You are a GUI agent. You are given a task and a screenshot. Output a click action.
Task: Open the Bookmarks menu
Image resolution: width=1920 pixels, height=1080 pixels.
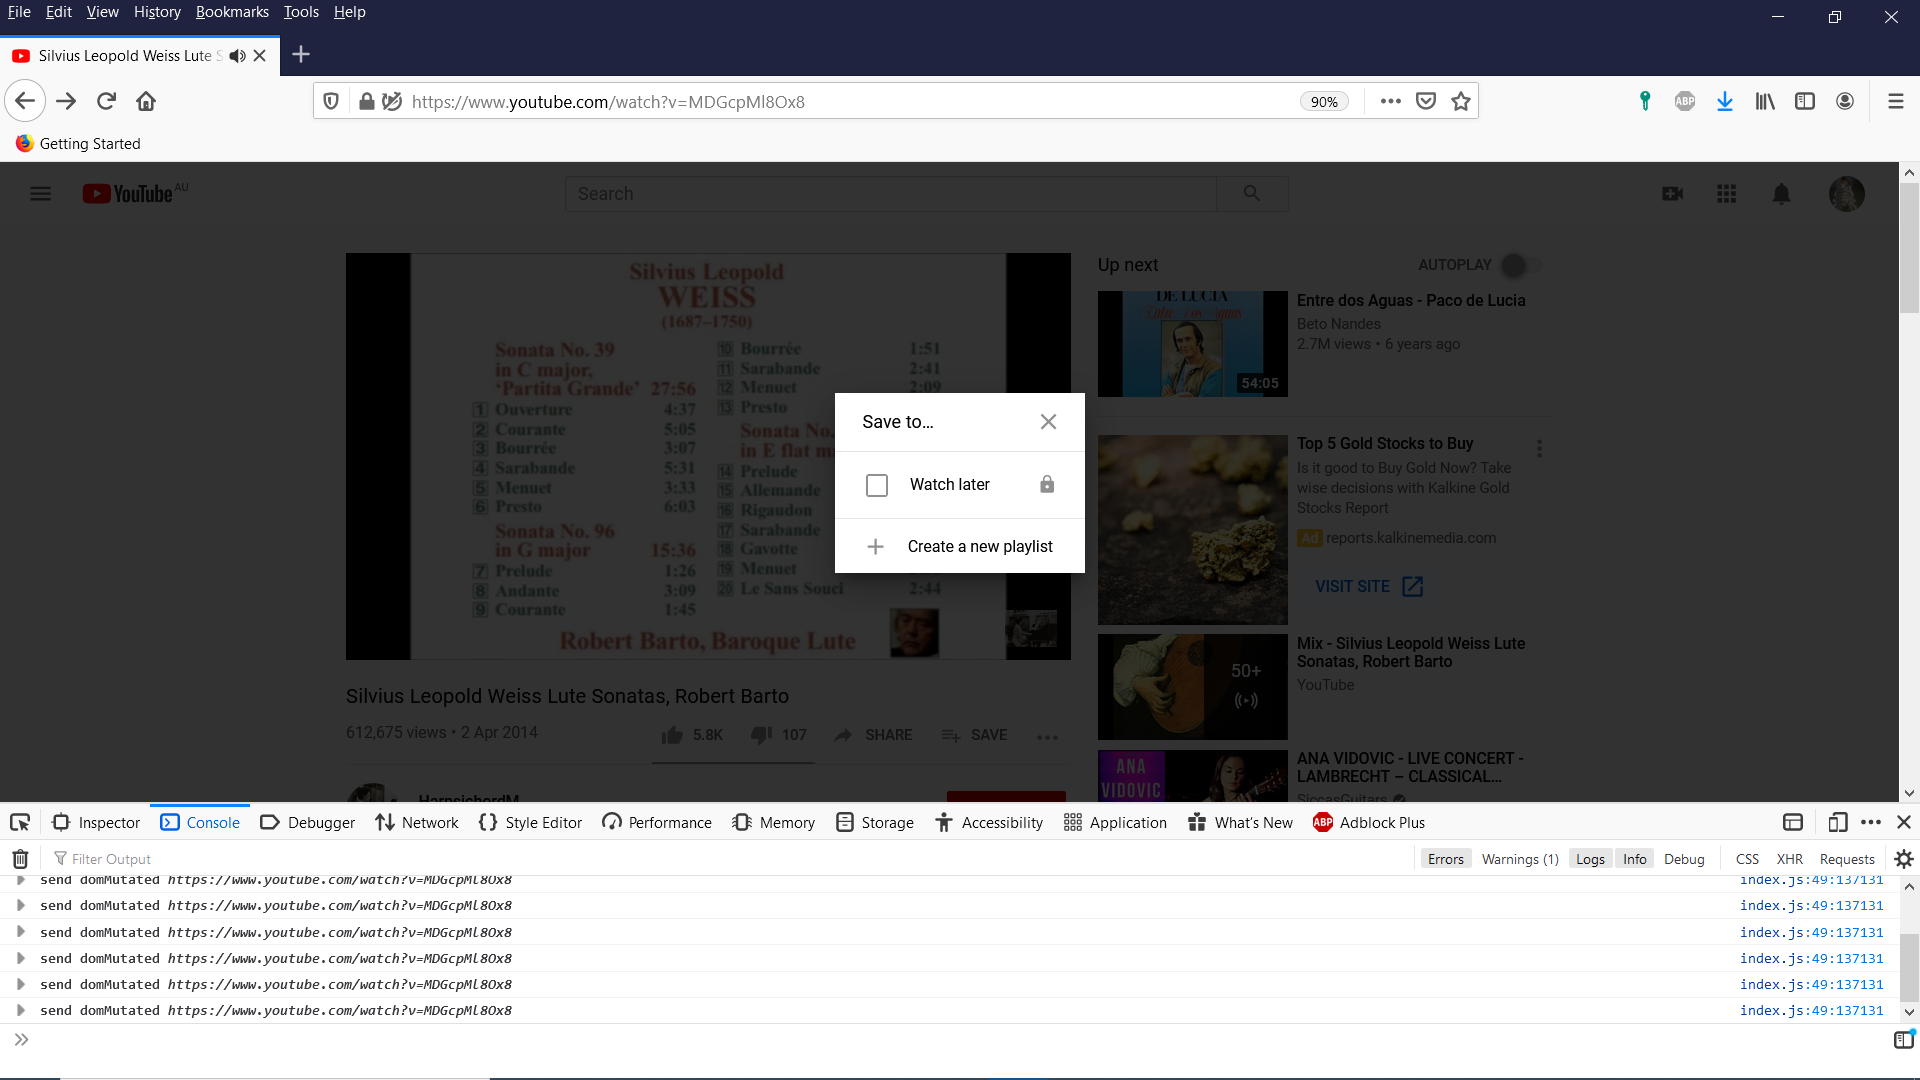tap(232, 12)
